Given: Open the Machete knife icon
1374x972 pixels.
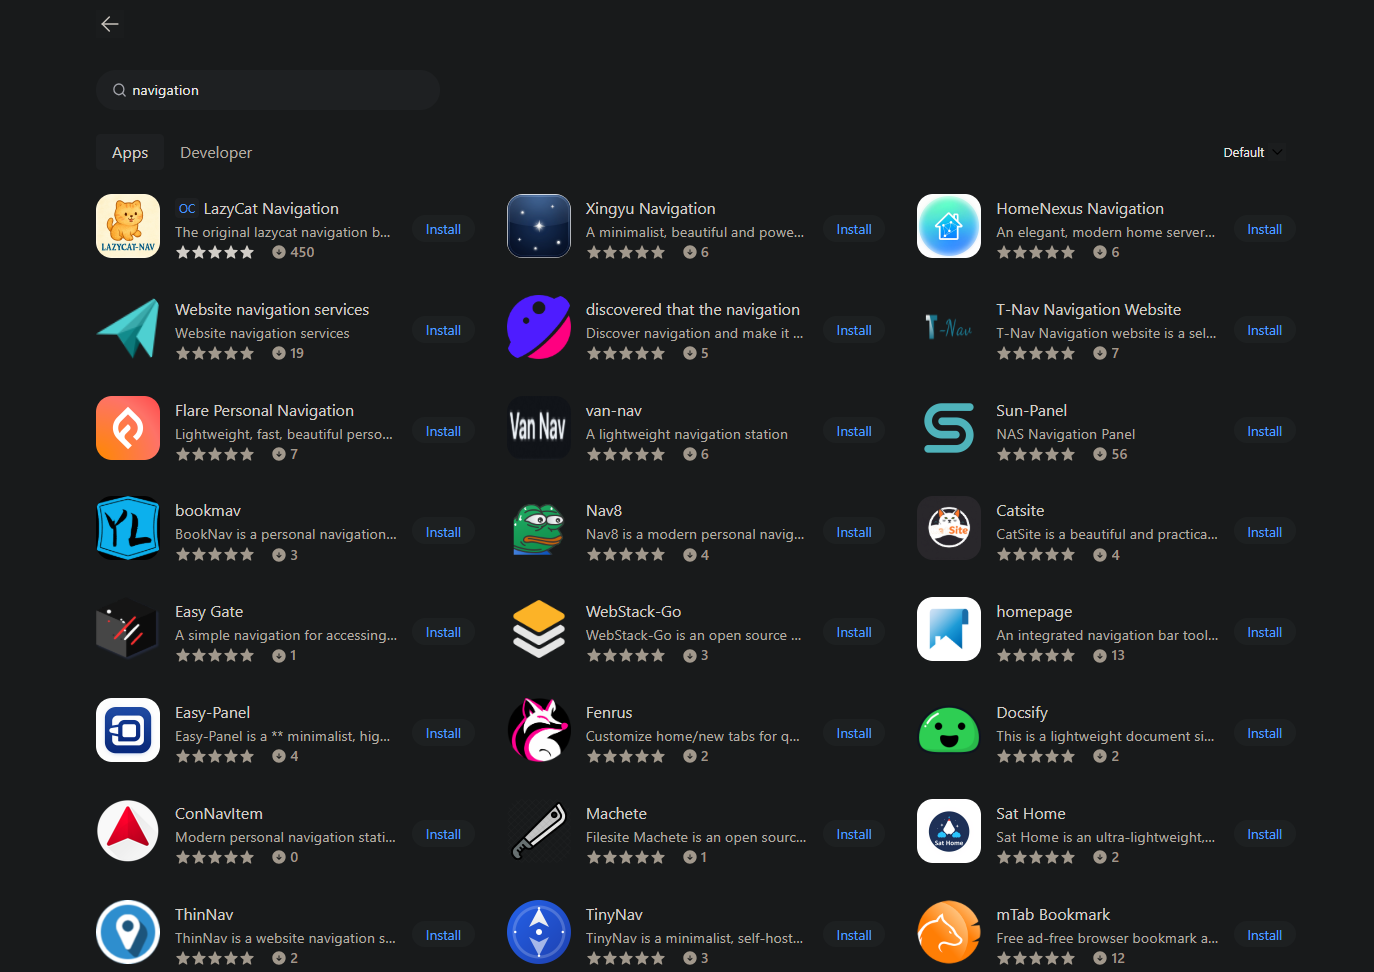Looking at the screenshot, I should click(x=539, y=831).
